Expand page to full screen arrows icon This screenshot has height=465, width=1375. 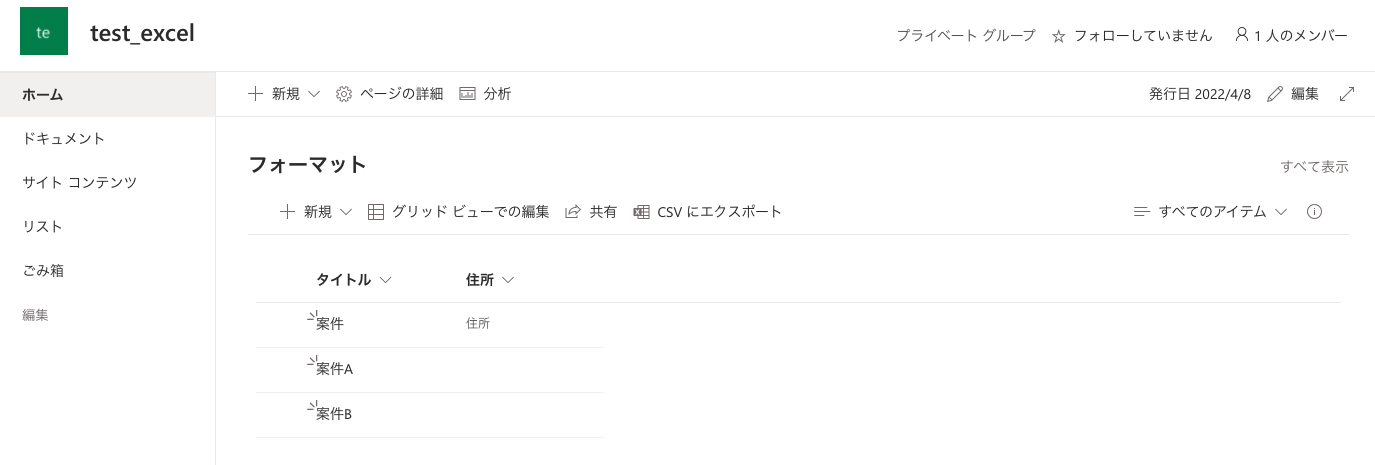[x=1347, y=94]
